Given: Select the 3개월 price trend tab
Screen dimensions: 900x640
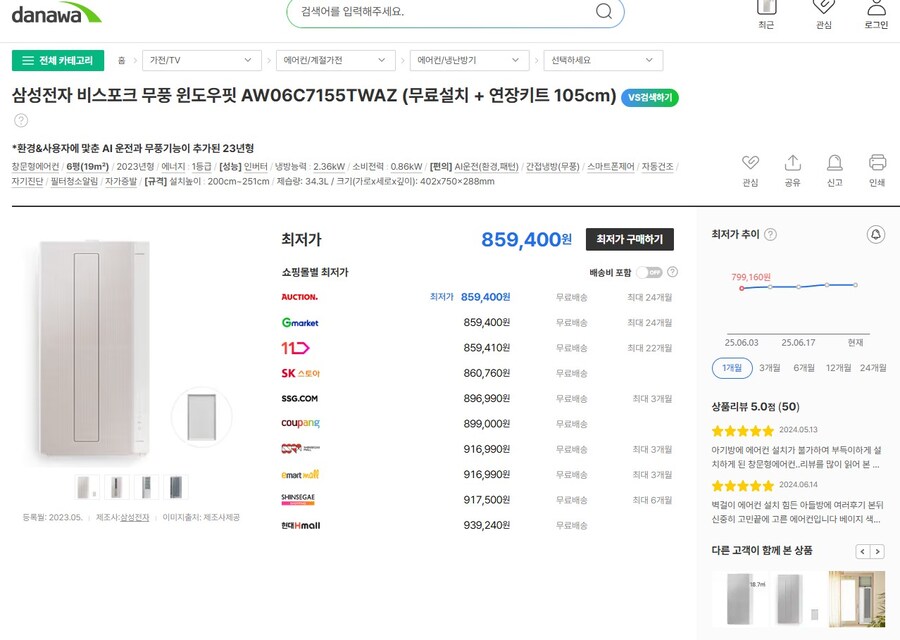Looking at the screenshot, I should click(x=770, y=368).
